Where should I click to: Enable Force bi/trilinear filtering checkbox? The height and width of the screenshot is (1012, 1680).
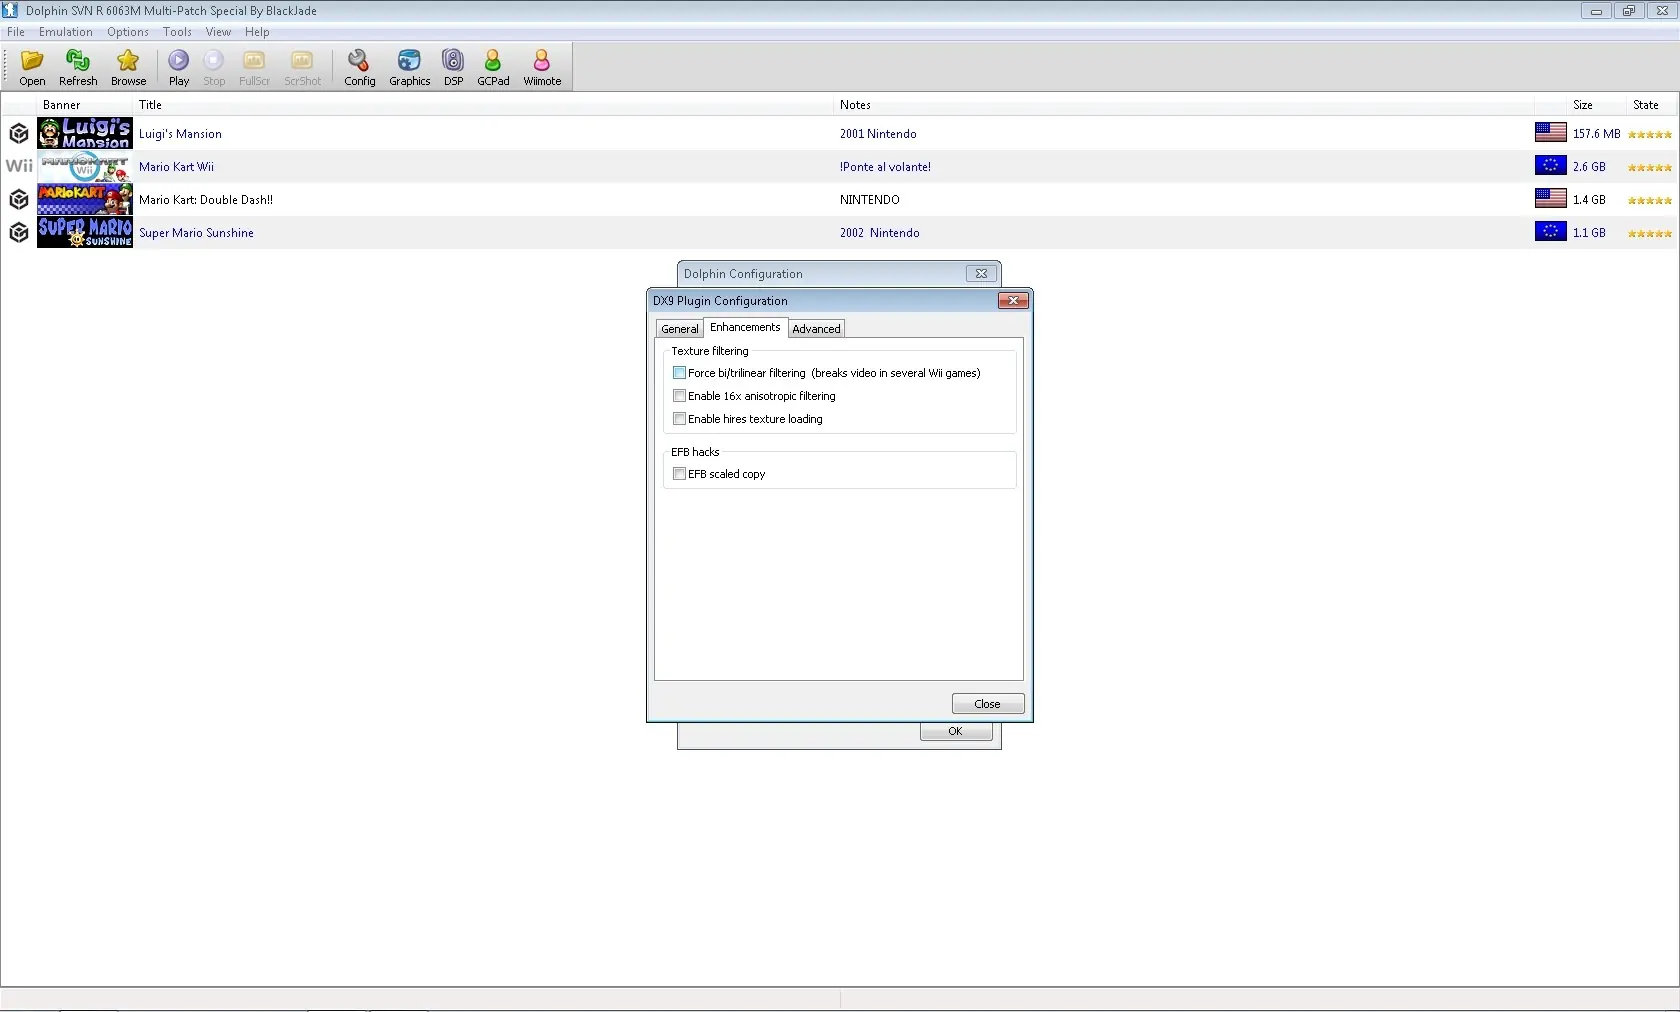[x=680, y=373]
